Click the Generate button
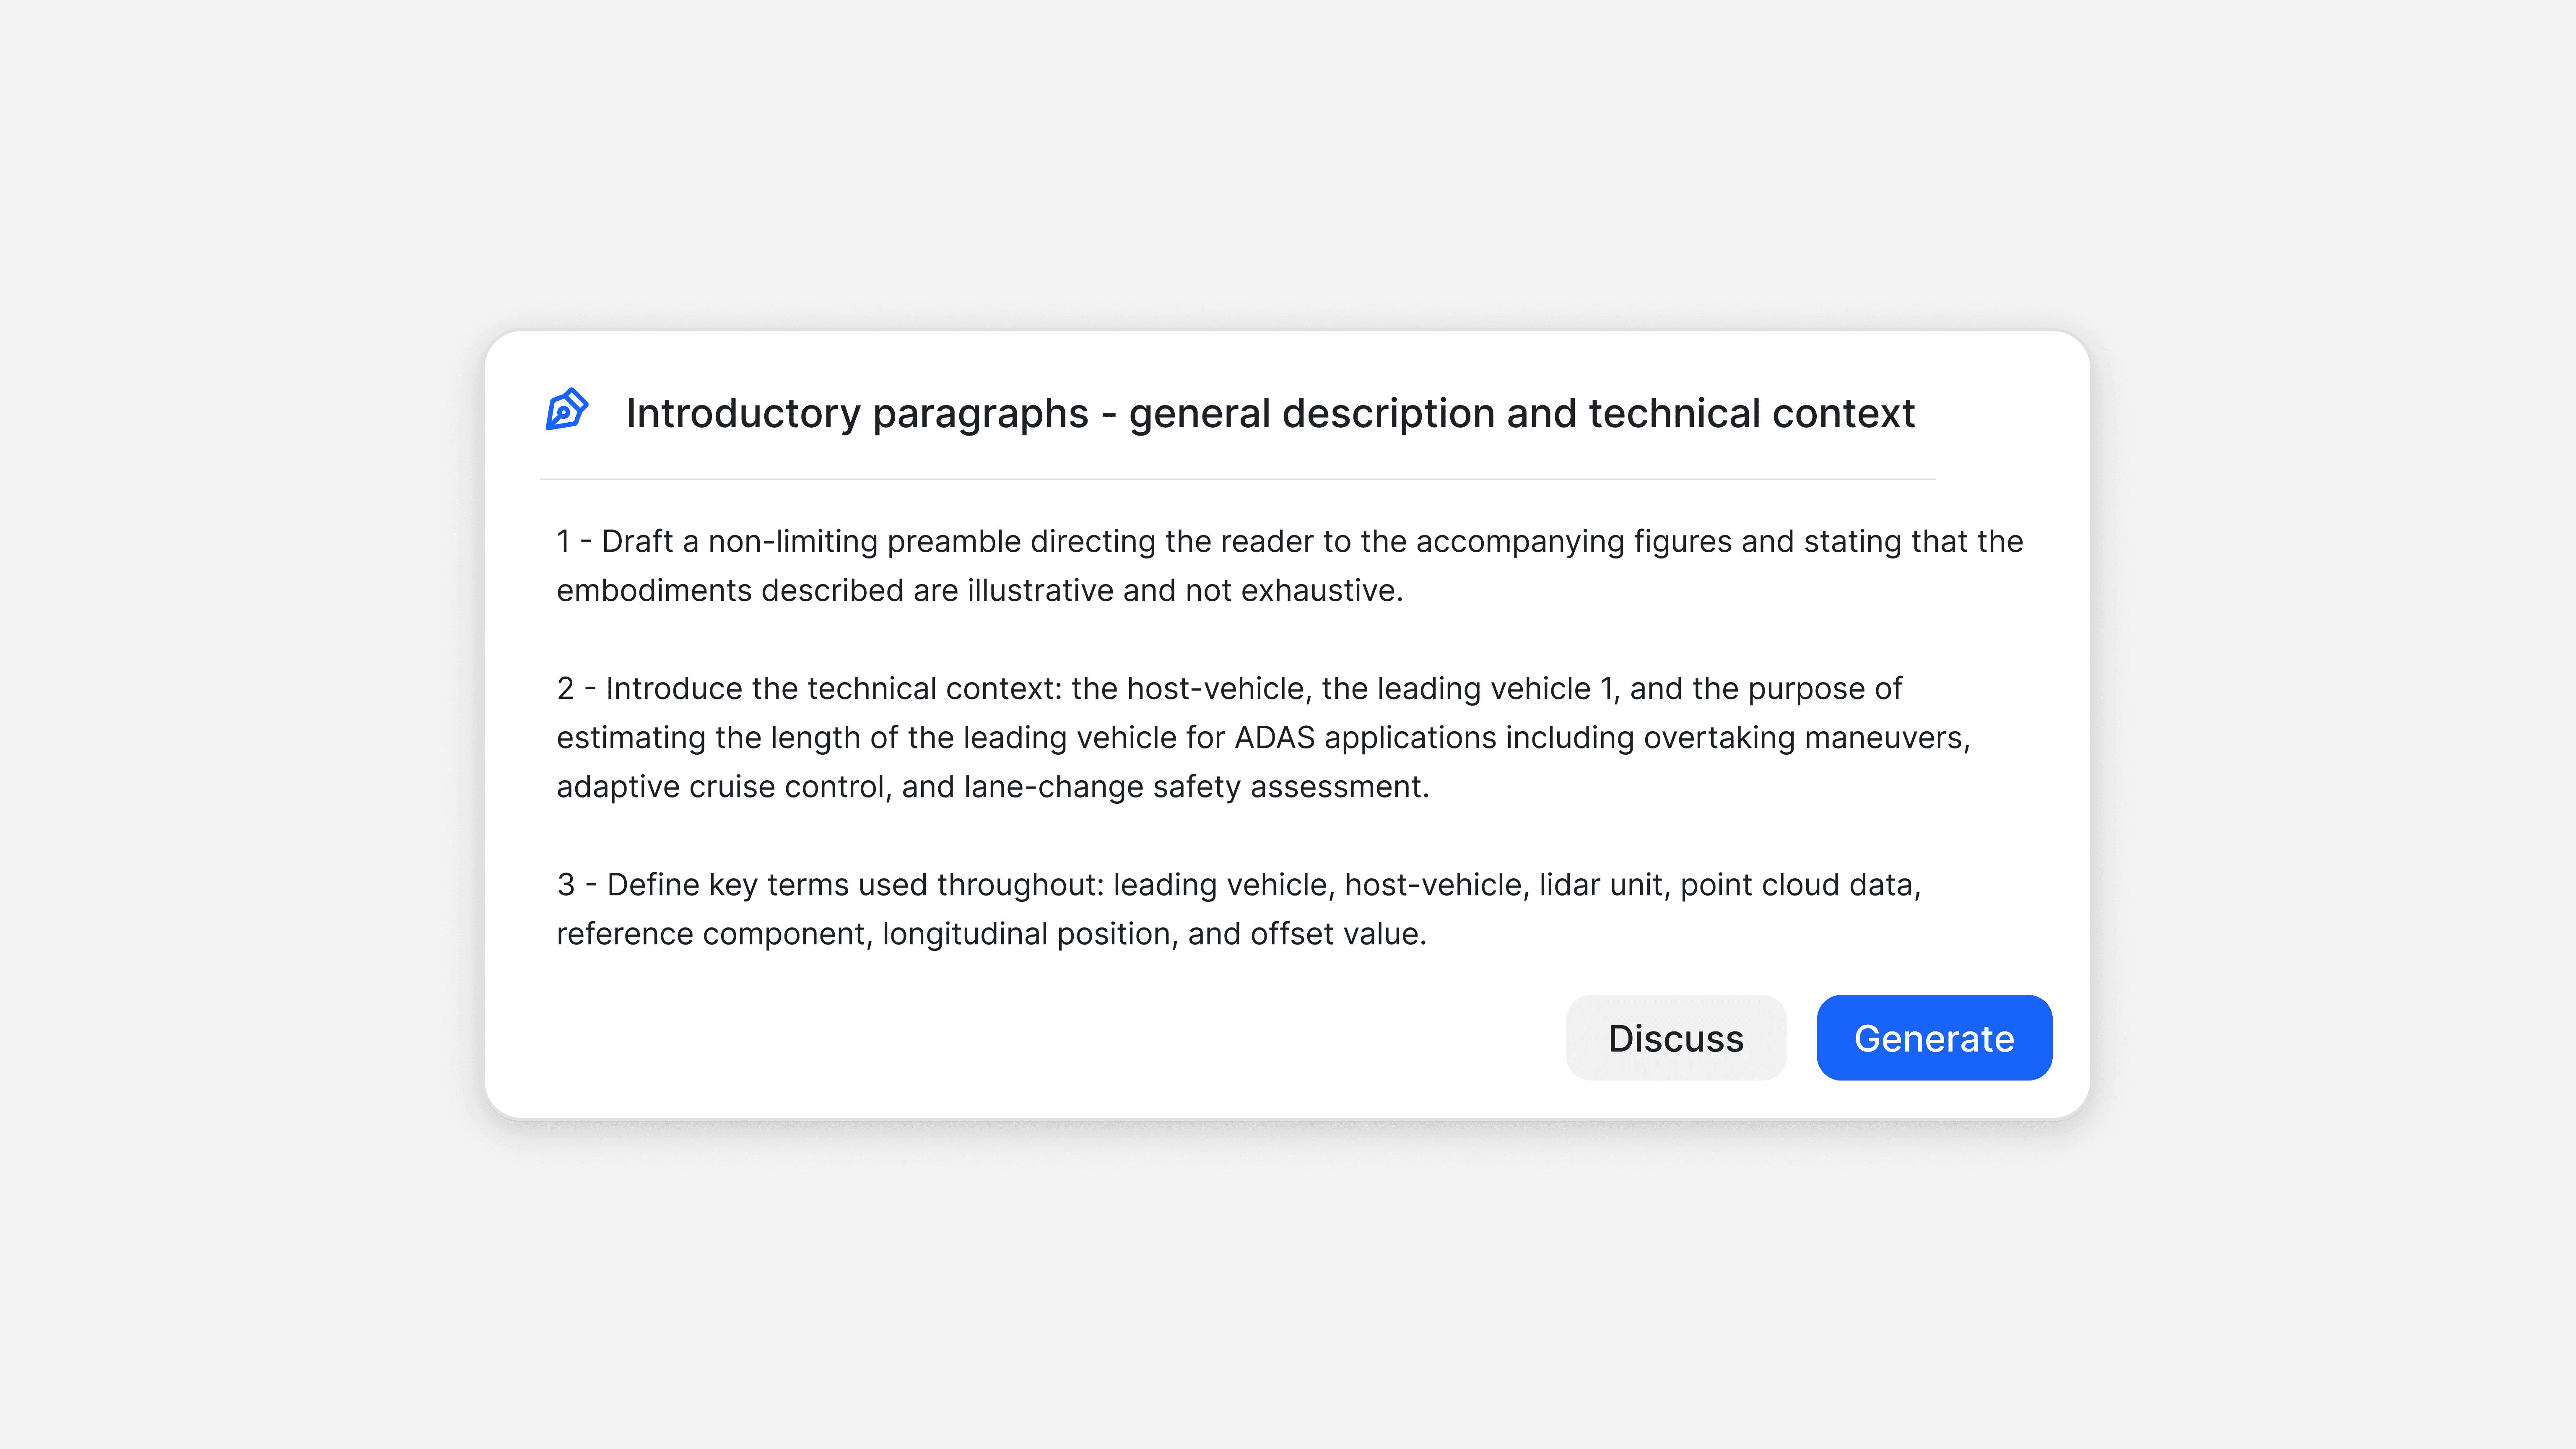The height and width of the screenshot is (1449, 2576). [x=1934, y=1038]
